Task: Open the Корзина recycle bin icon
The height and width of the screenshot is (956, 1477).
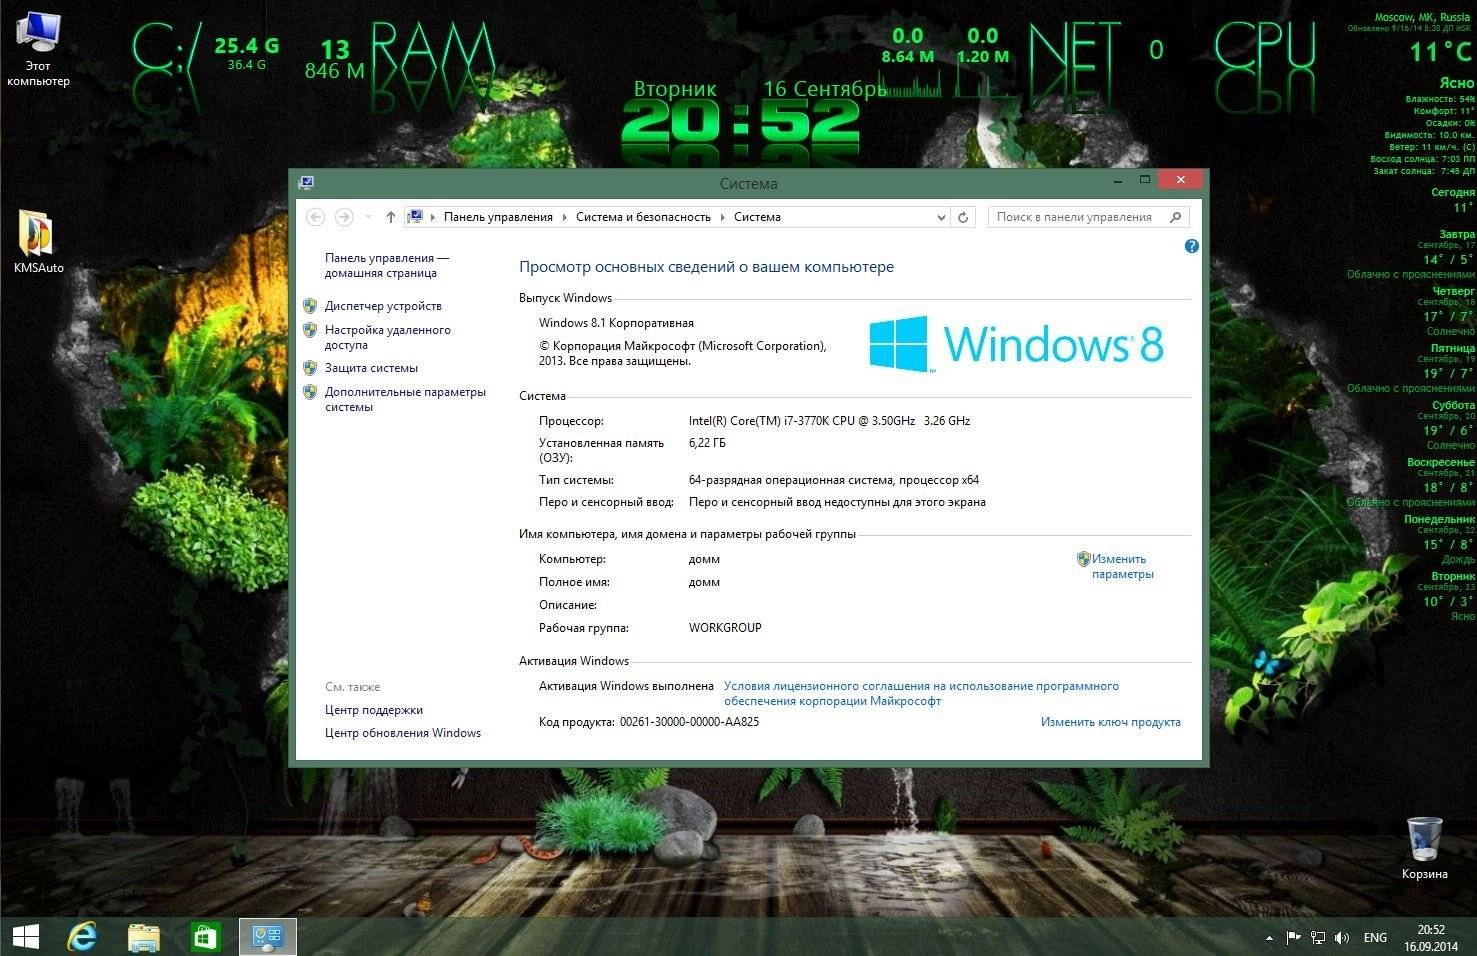Action: click(x=1424, y=849)
